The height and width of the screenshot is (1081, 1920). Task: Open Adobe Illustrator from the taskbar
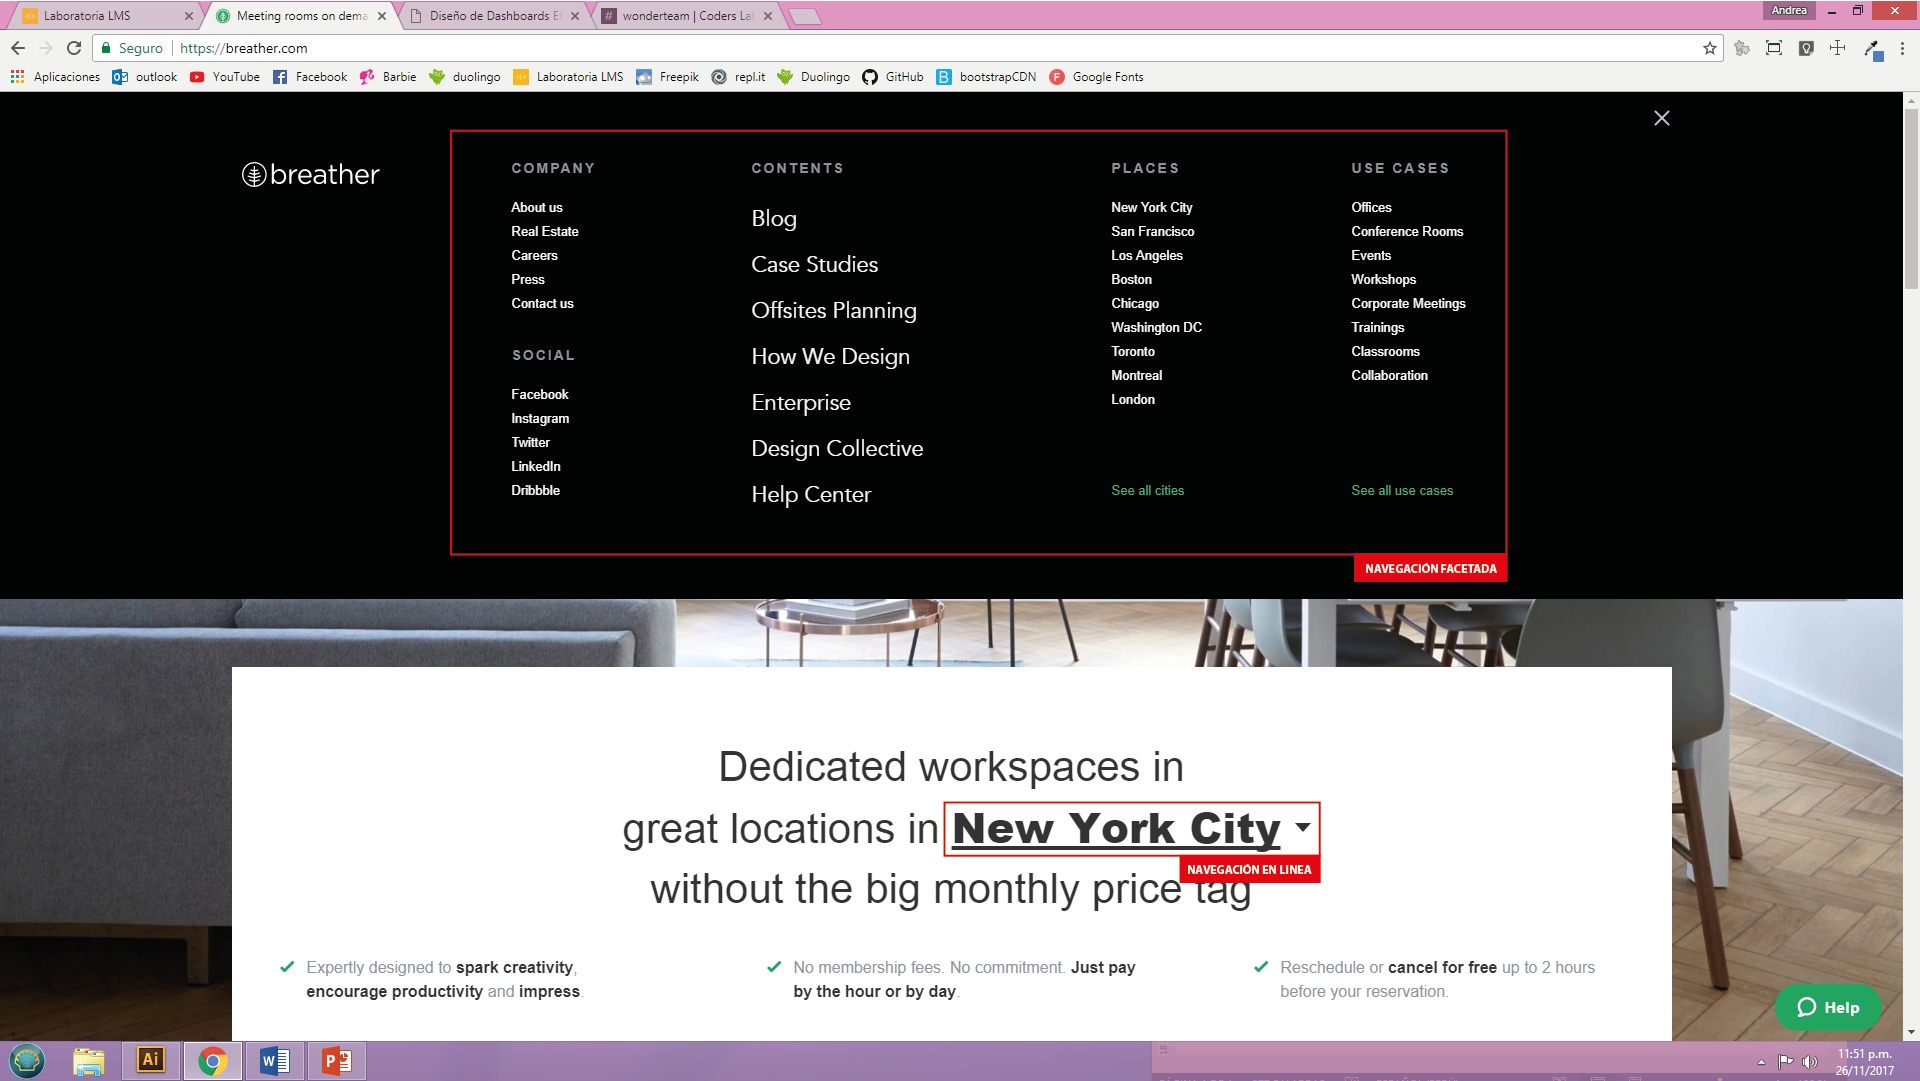150,1060
